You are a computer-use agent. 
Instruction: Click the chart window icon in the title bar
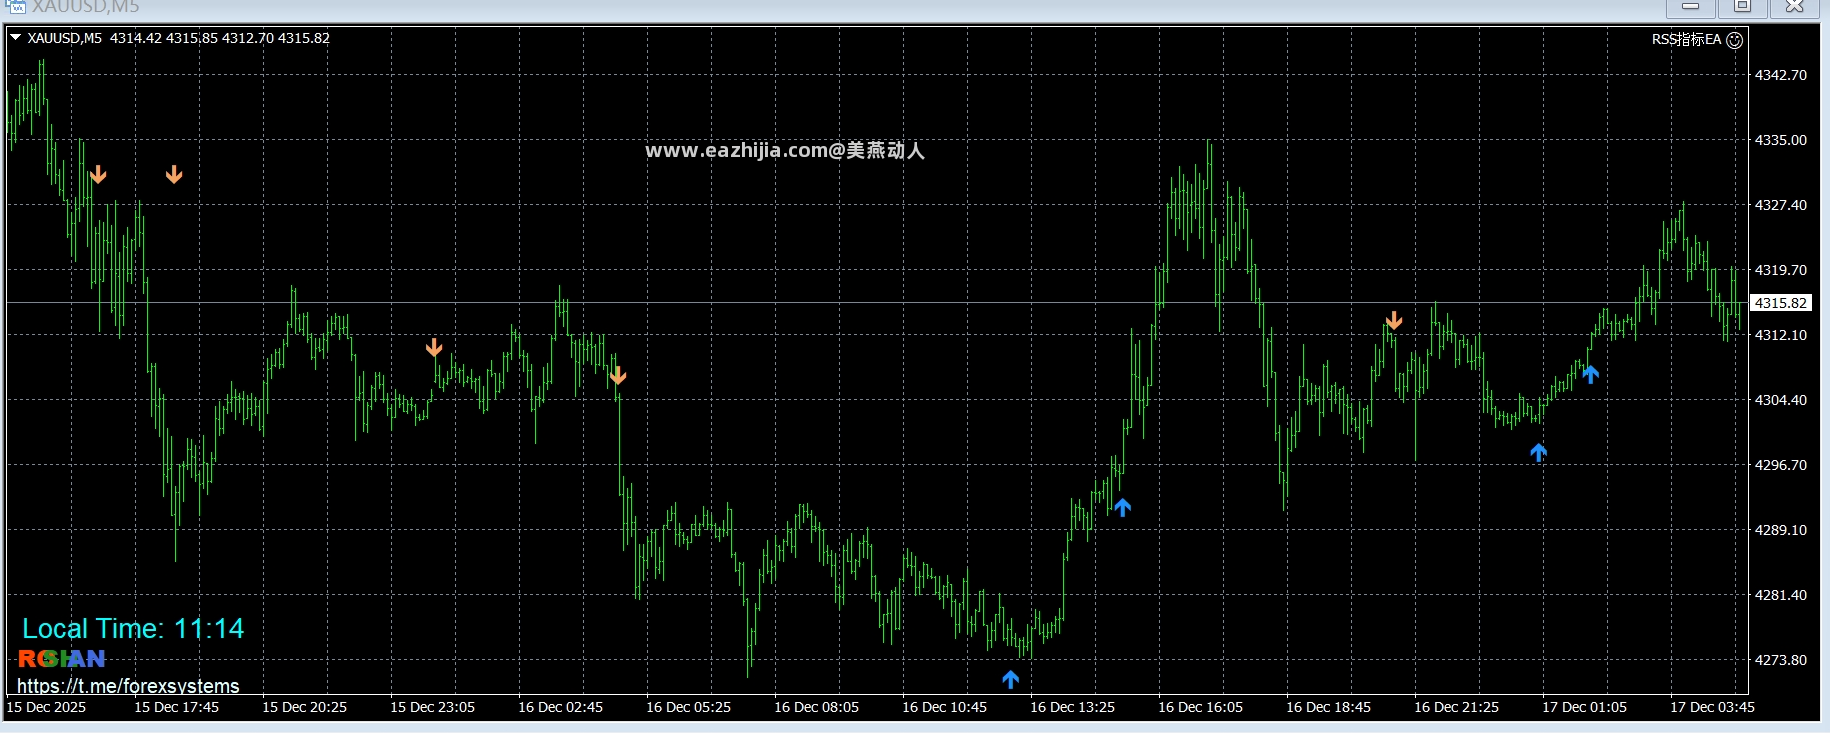pos(16,7)
